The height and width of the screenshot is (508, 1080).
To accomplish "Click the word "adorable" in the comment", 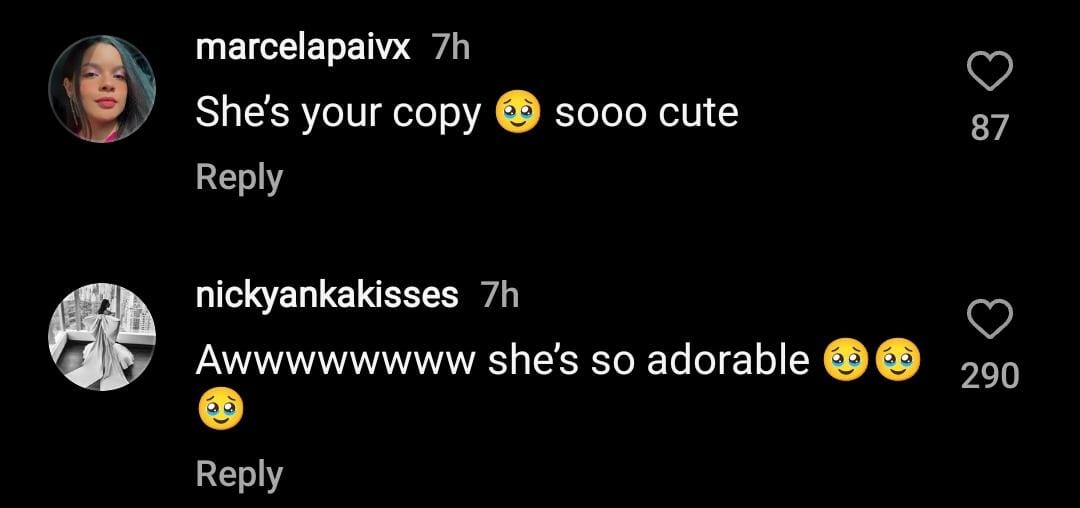I will coord(728,361).
